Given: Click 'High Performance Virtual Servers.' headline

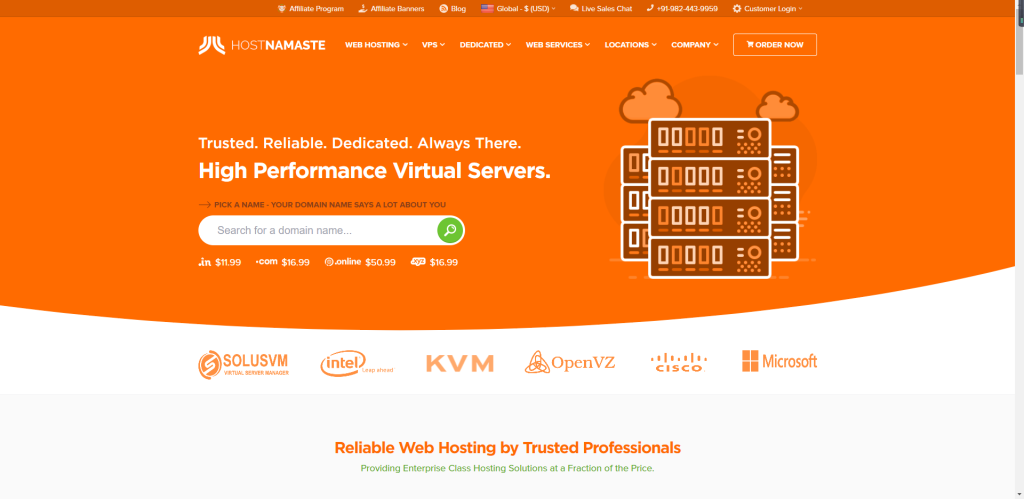Looking at the screenshot, I should (374, 170).
